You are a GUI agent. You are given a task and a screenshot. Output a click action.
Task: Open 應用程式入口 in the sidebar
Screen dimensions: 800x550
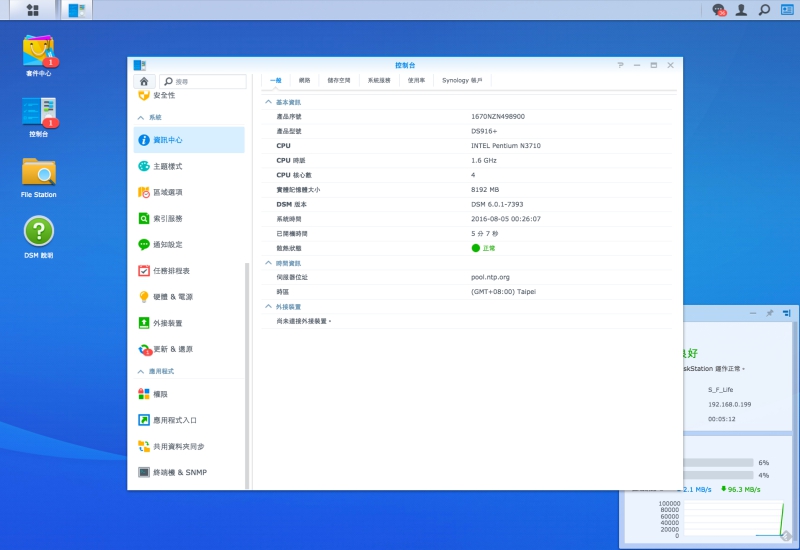189,420
